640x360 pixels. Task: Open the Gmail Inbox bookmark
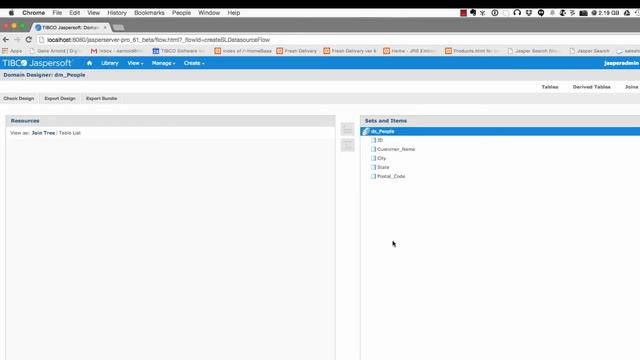pos(117,51)
